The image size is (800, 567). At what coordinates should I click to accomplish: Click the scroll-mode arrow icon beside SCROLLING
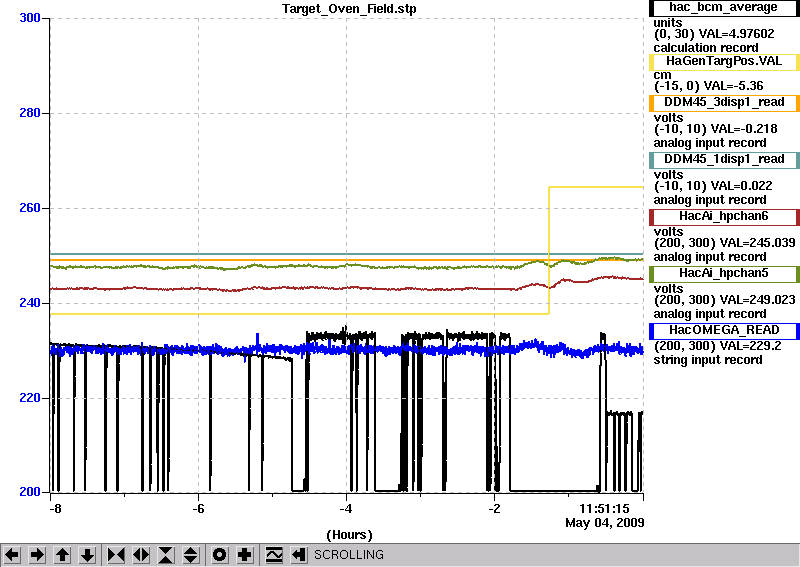pos(298,554)
